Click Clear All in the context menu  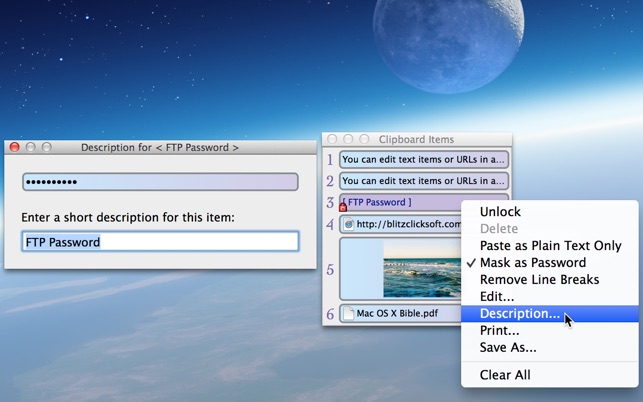point(505,375)
